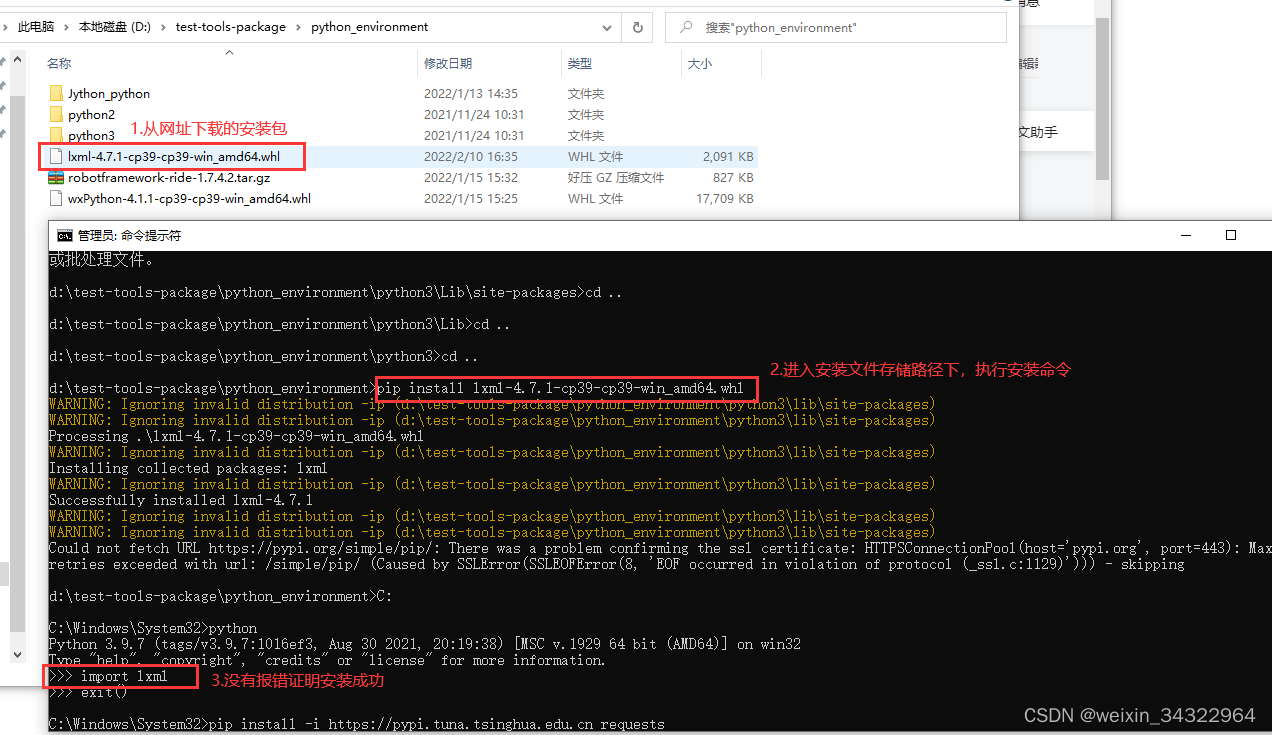Click the sort arrow above 名称 column

pyautogui.click(x=229, y=51)
